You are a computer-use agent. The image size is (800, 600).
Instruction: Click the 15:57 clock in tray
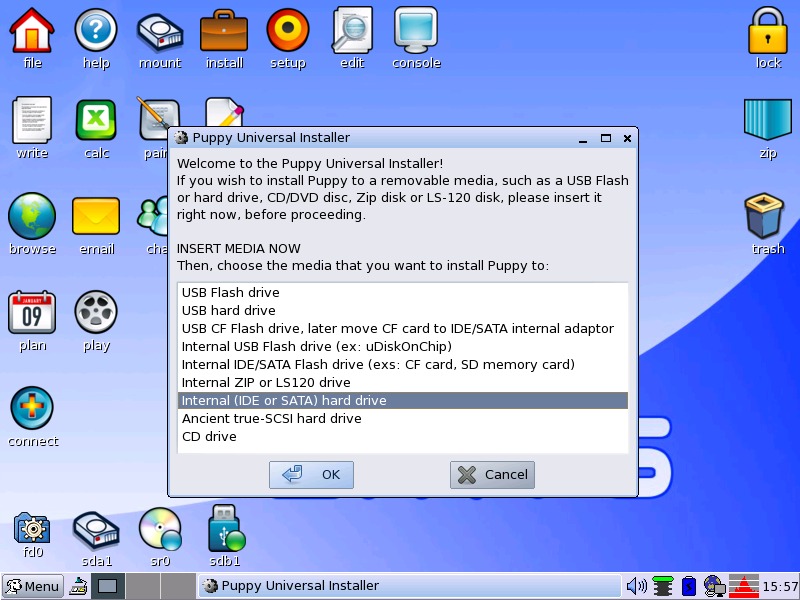781,586
